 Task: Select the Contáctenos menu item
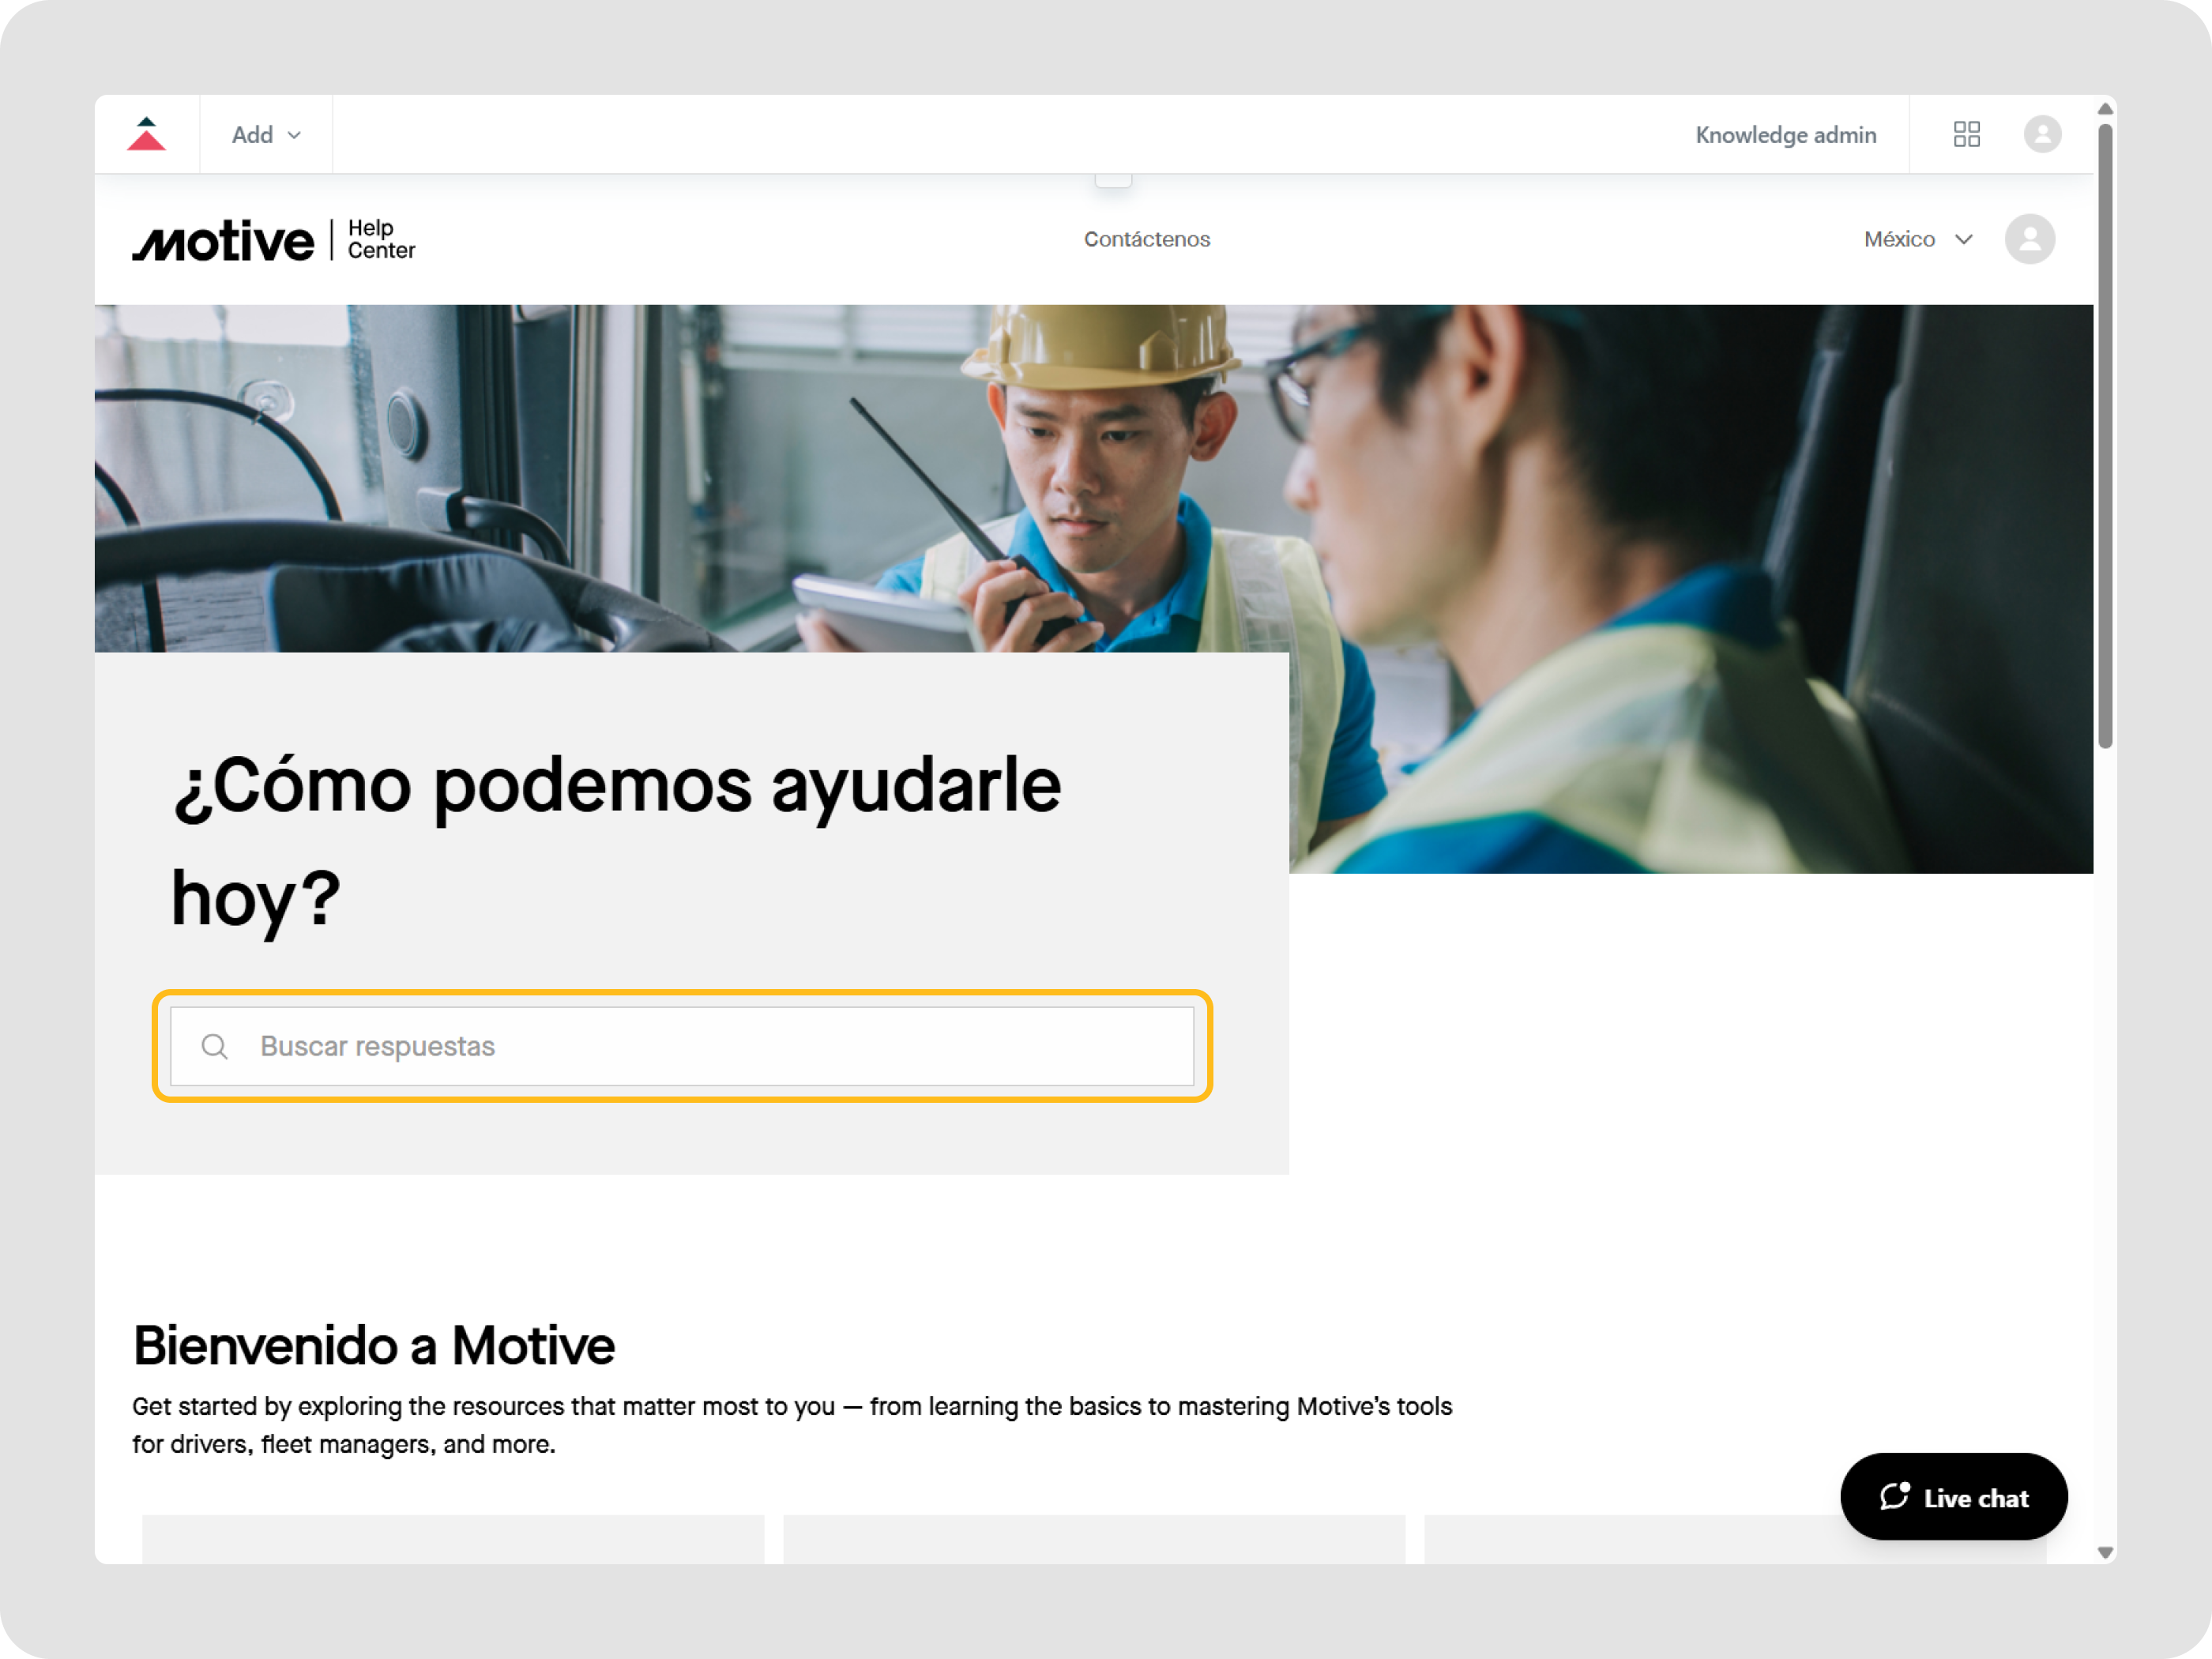pyautogui.click(x=1146, y=239)
